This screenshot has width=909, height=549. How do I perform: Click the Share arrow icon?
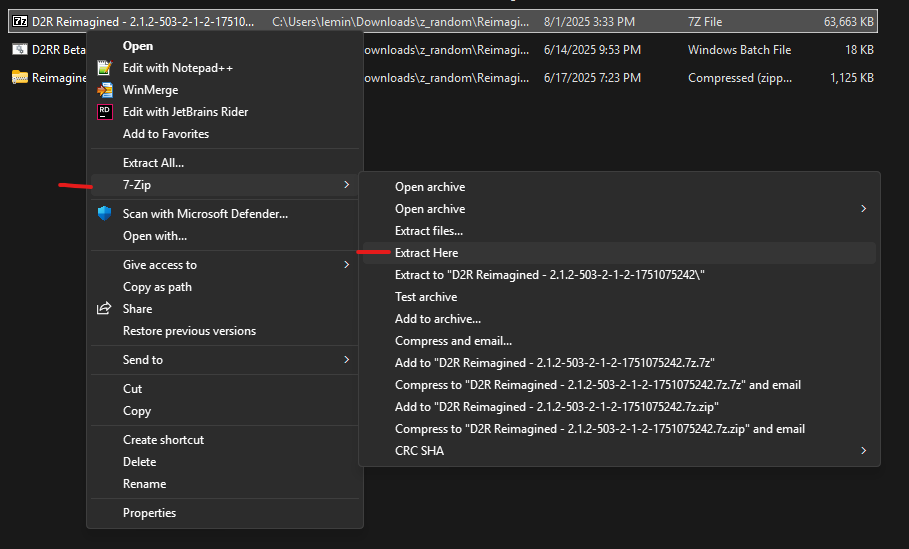[x=104, y=308]
